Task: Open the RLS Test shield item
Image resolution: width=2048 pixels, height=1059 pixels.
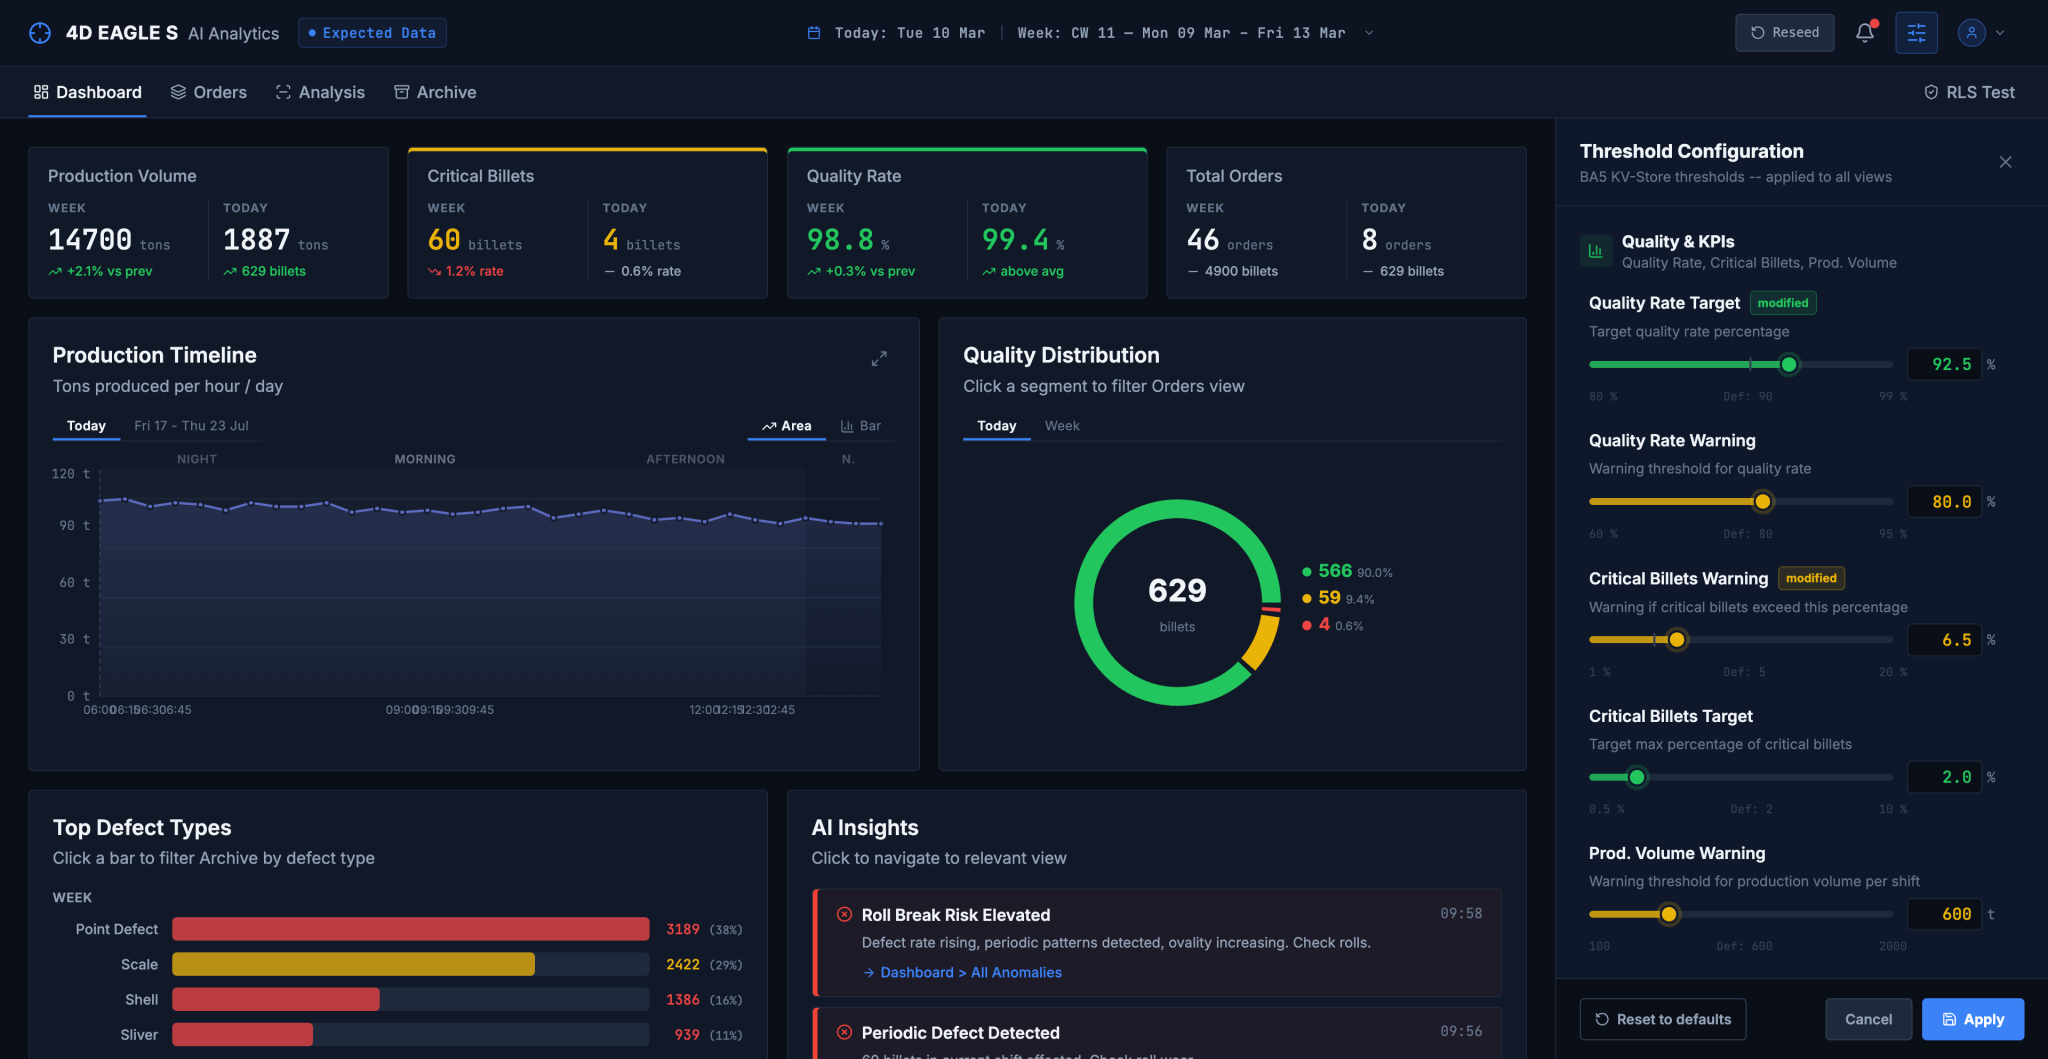Action: (x=1969, y=92)
